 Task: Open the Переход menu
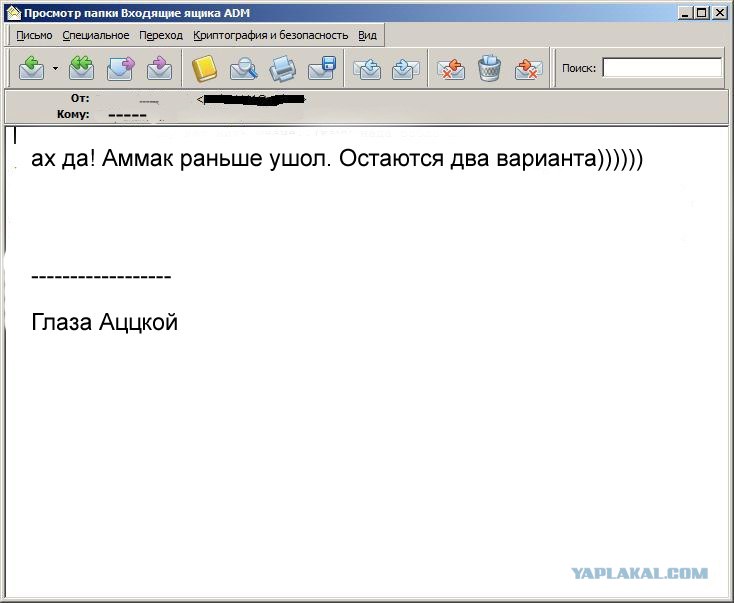161,35
